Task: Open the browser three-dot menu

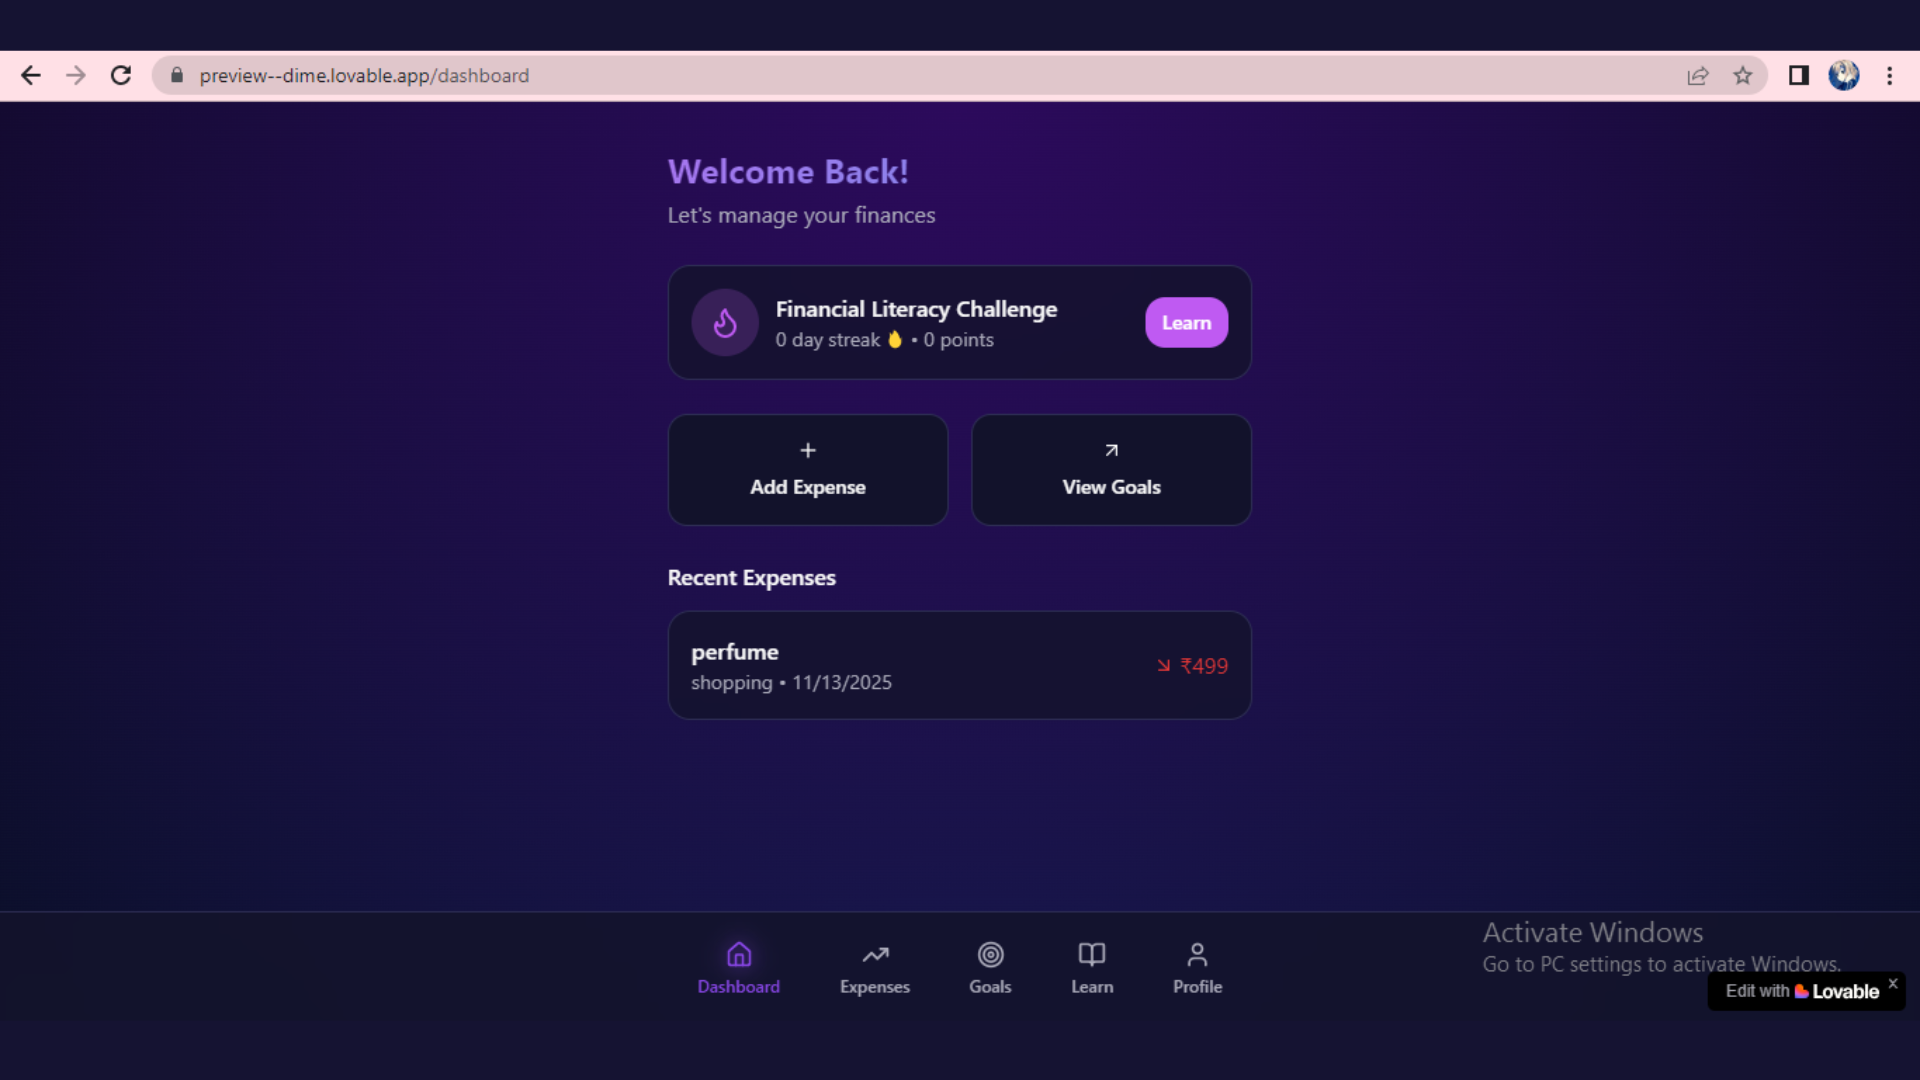Action: [x=1890, y=76]
